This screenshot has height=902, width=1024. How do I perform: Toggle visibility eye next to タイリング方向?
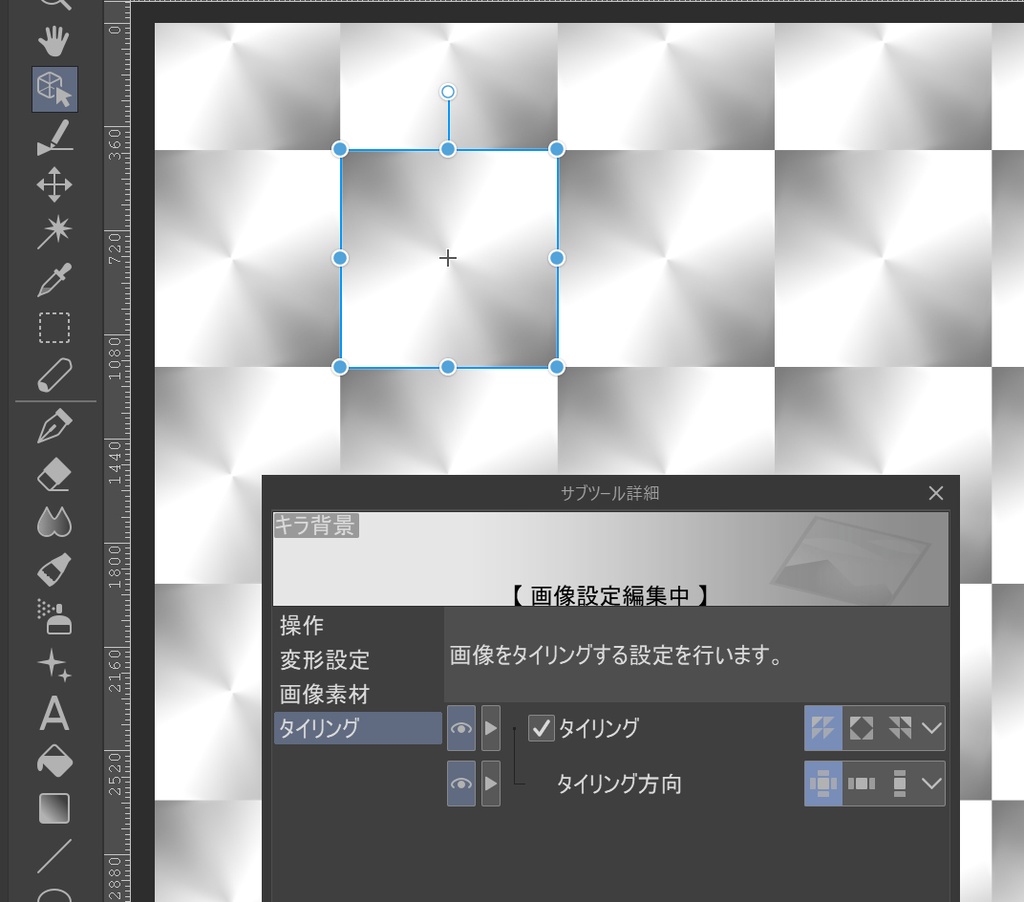click(461, 784)
